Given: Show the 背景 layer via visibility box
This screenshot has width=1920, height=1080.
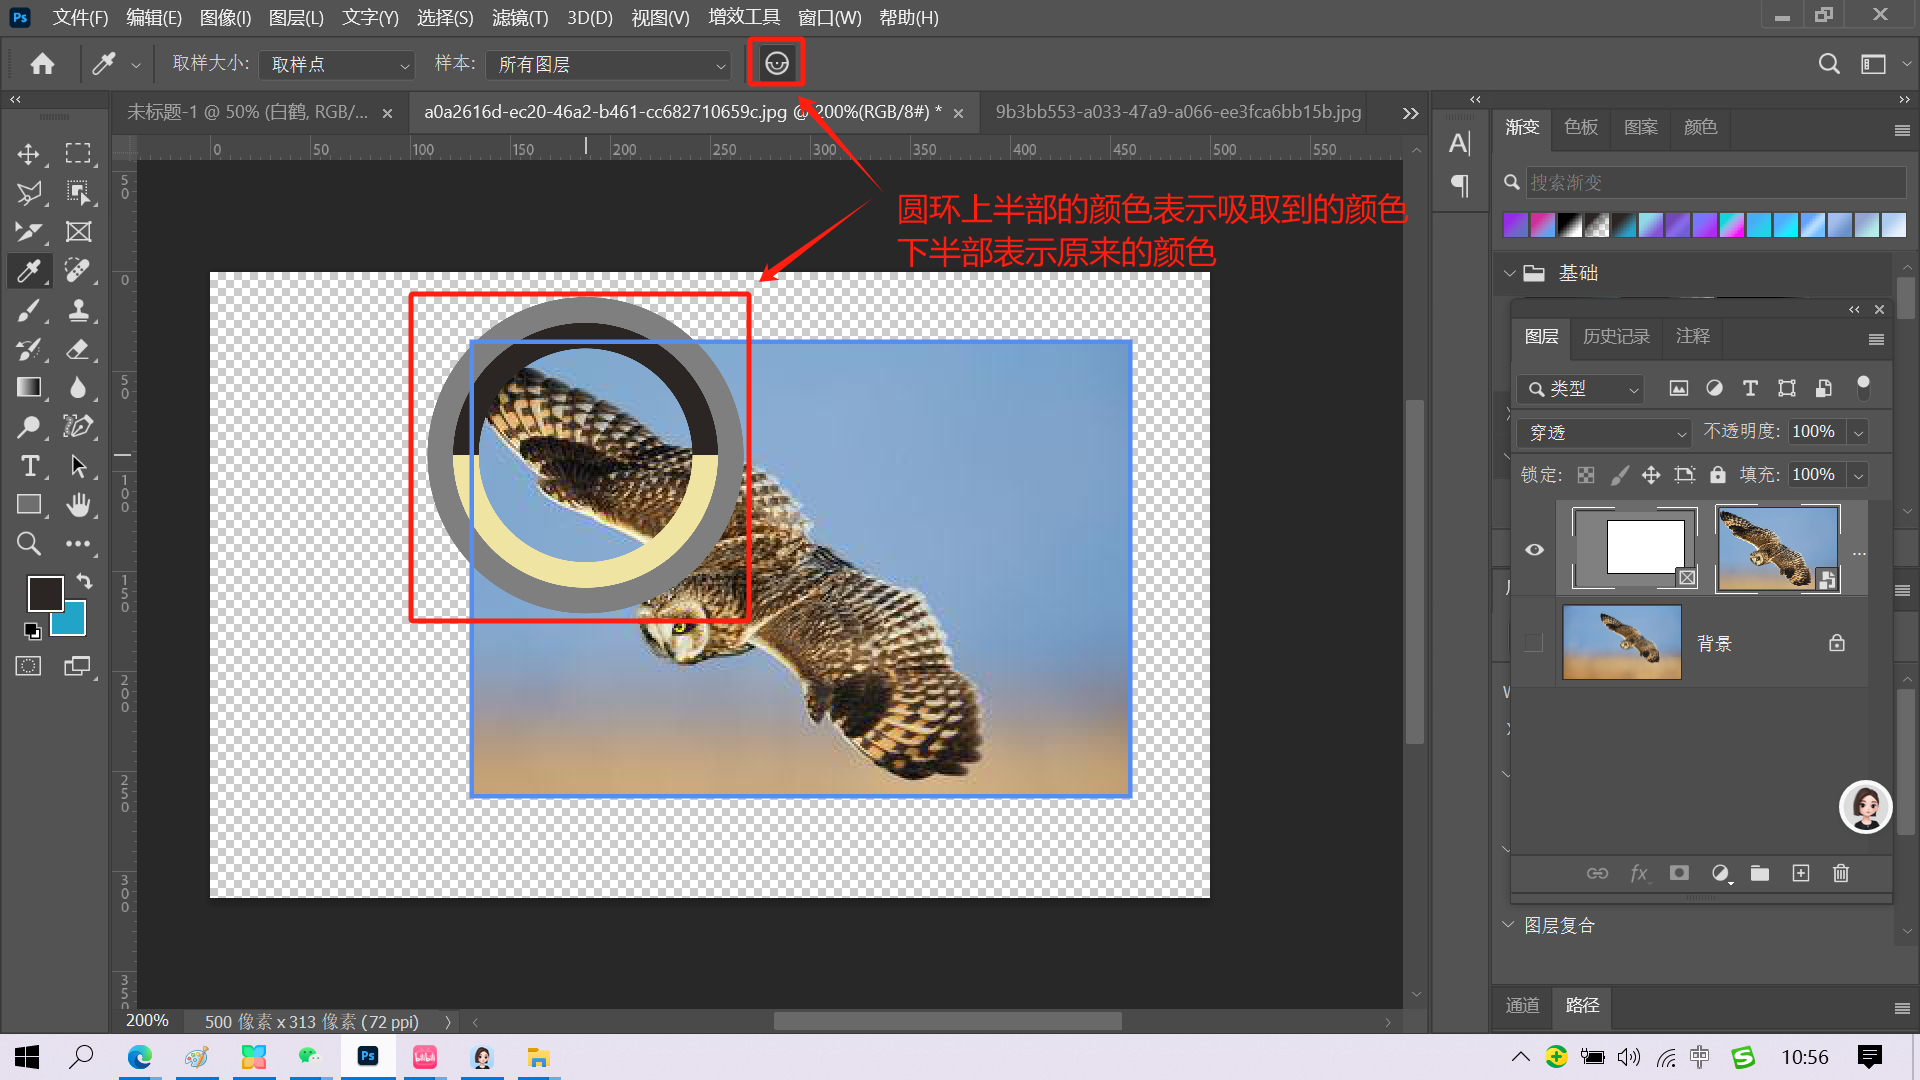Looking at the screenshot, I should coord(1534,643).
